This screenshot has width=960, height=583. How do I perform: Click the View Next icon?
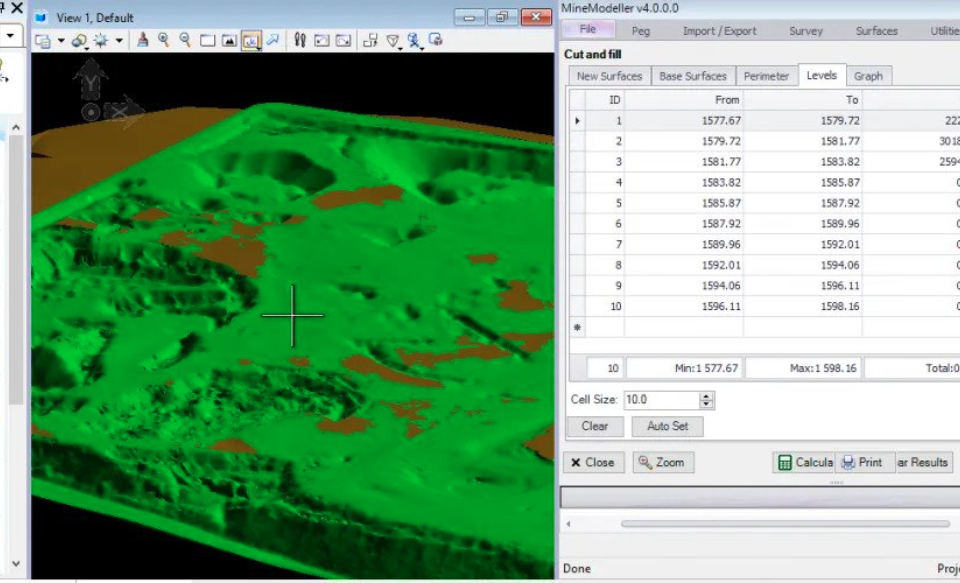pyautogui.click(x=343, y=41)
